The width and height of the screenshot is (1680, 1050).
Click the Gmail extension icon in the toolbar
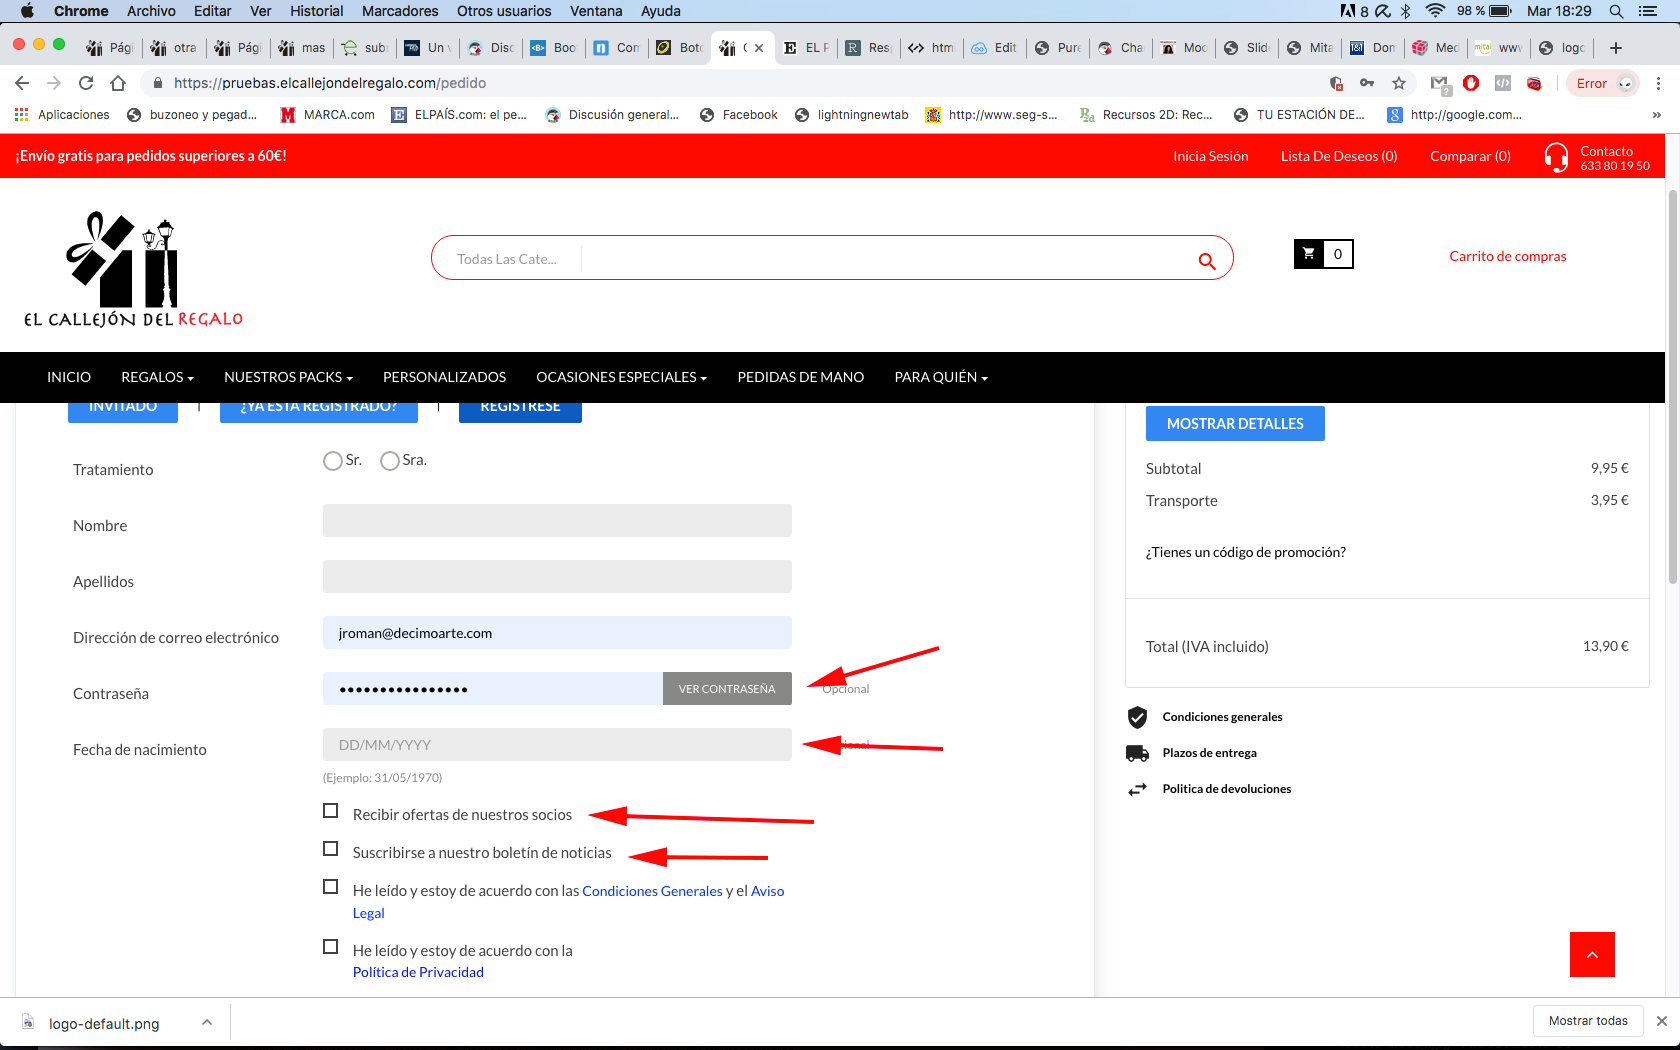pyautogui.click(x=1439, y=84)
